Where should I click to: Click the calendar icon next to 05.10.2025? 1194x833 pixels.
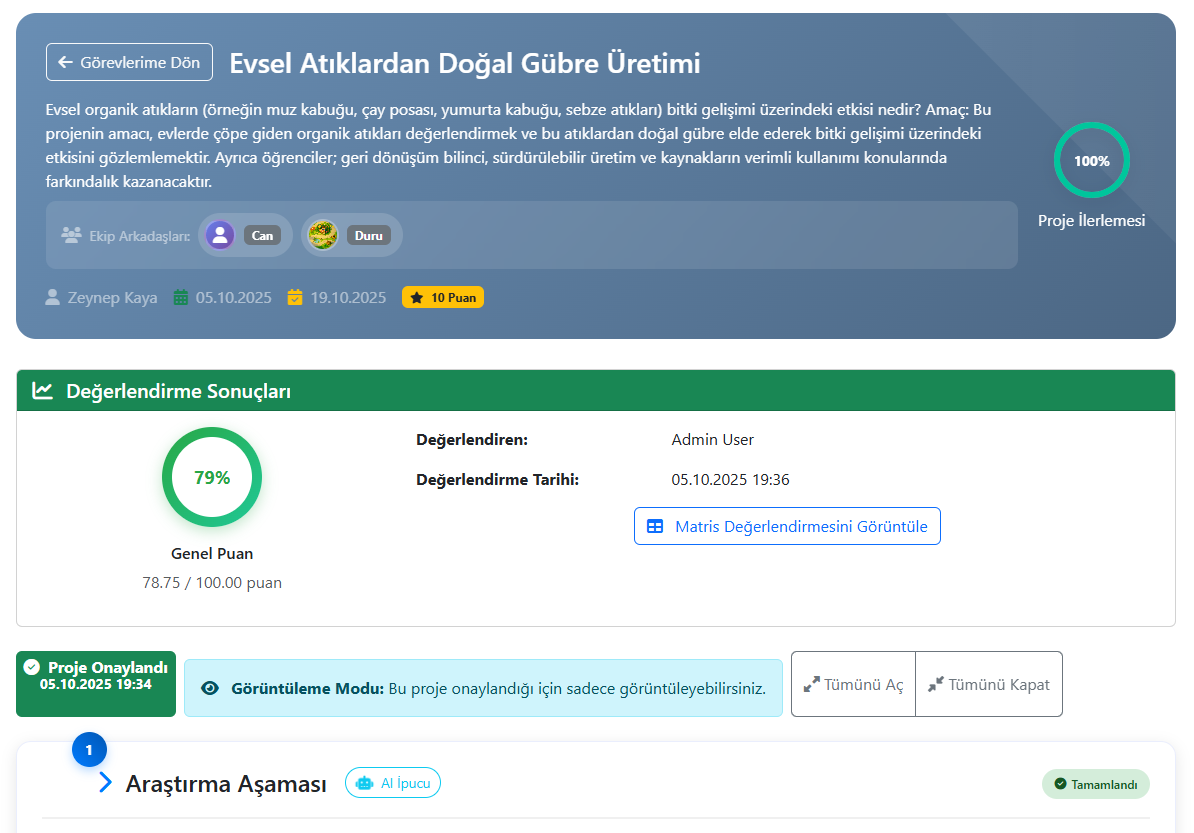181,296
